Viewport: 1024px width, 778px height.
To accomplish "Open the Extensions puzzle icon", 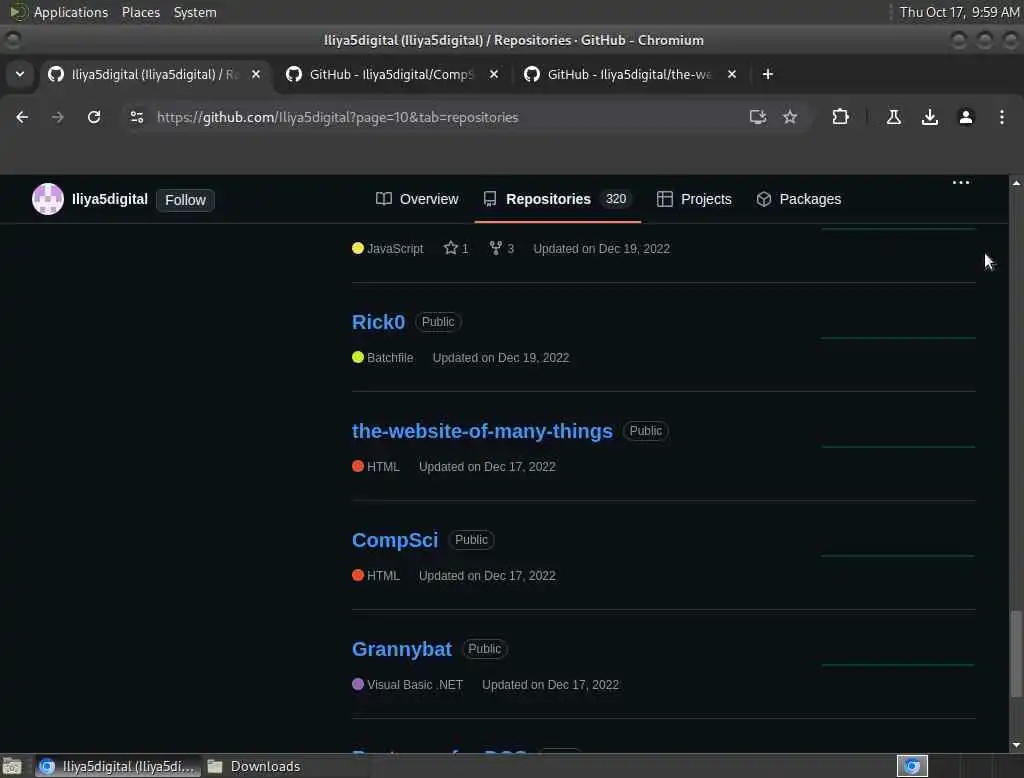I will 840,117.
